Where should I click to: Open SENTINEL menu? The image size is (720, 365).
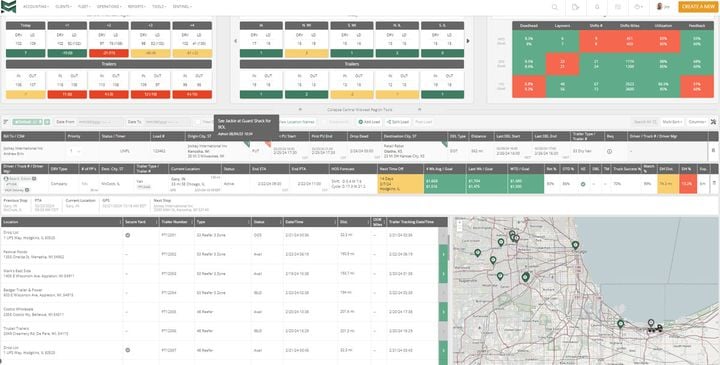pyautogui.click(x=182, y=7)
